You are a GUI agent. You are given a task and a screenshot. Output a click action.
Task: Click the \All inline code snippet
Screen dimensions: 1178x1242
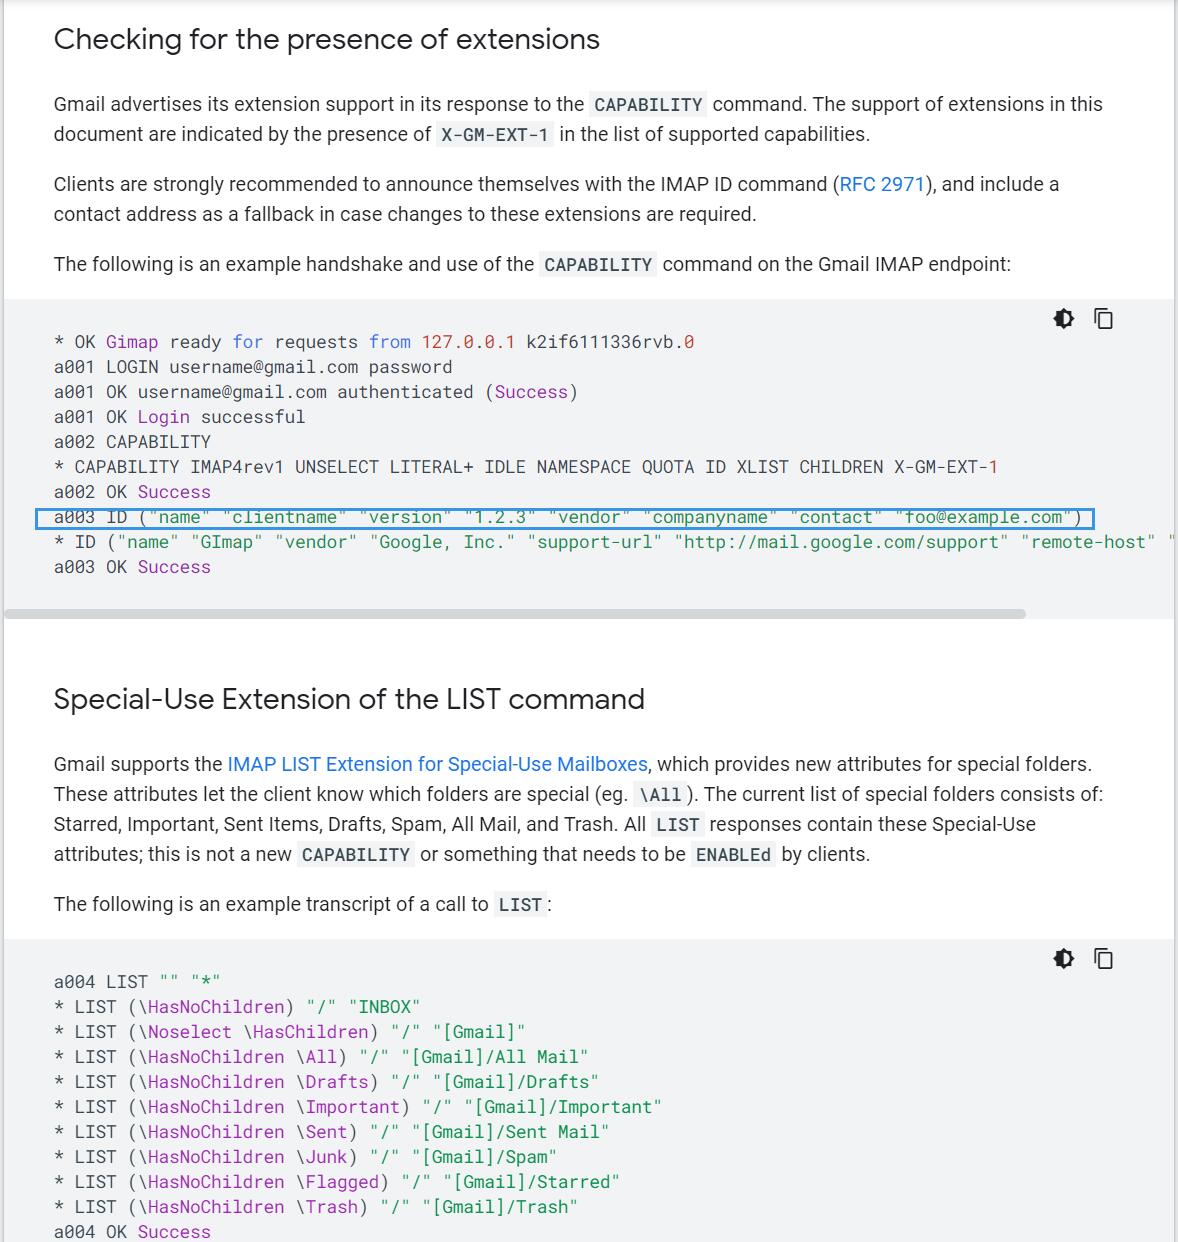659,794
